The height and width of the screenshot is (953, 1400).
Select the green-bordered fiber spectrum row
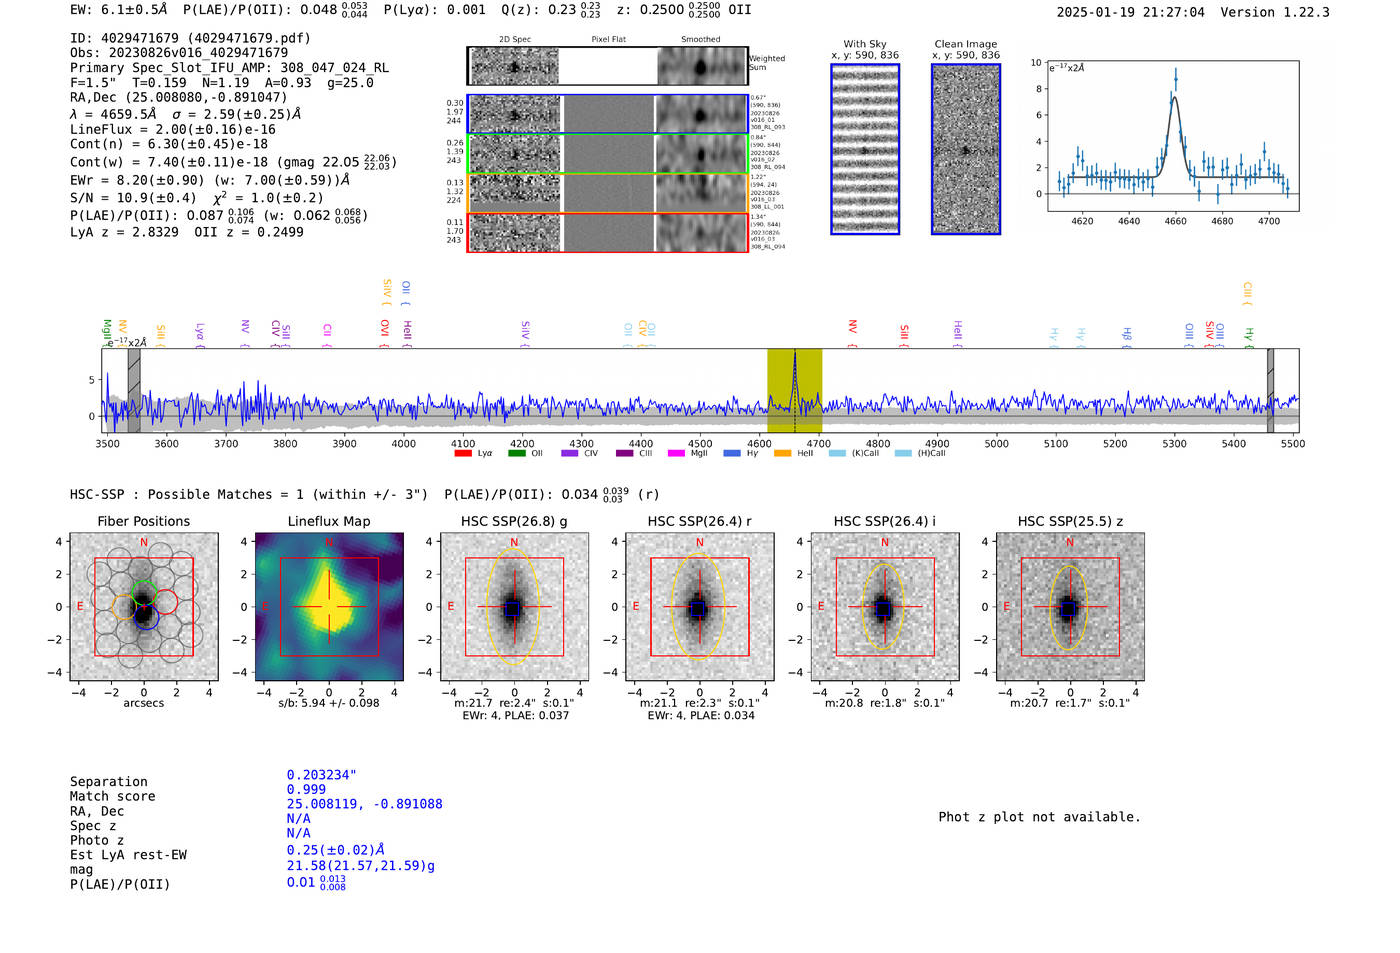(607, 154)
